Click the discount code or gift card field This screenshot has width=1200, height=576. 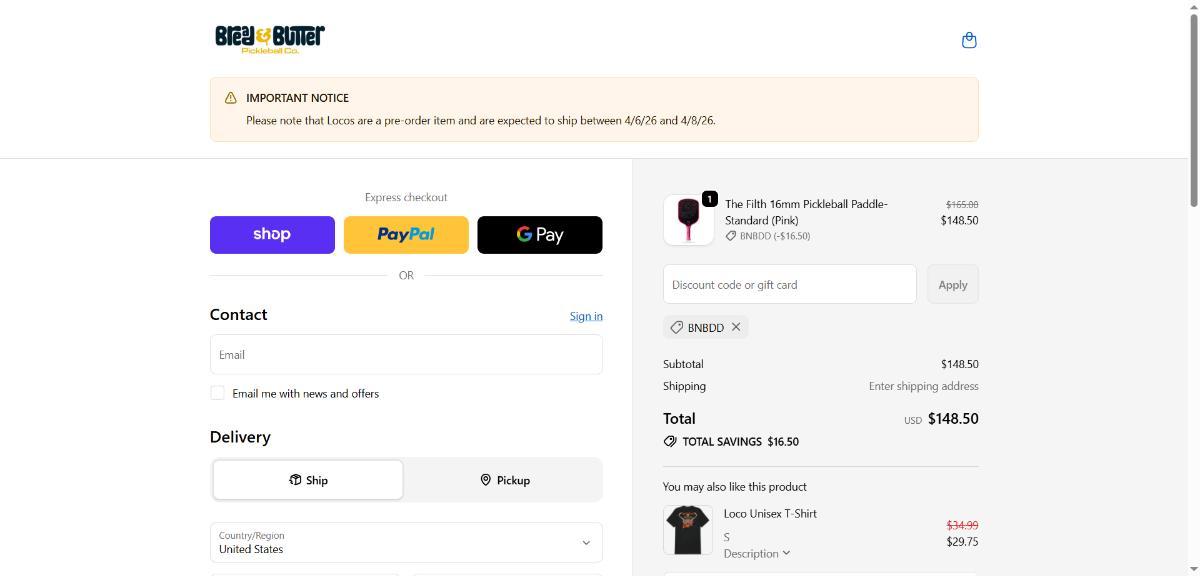(789, 285)
